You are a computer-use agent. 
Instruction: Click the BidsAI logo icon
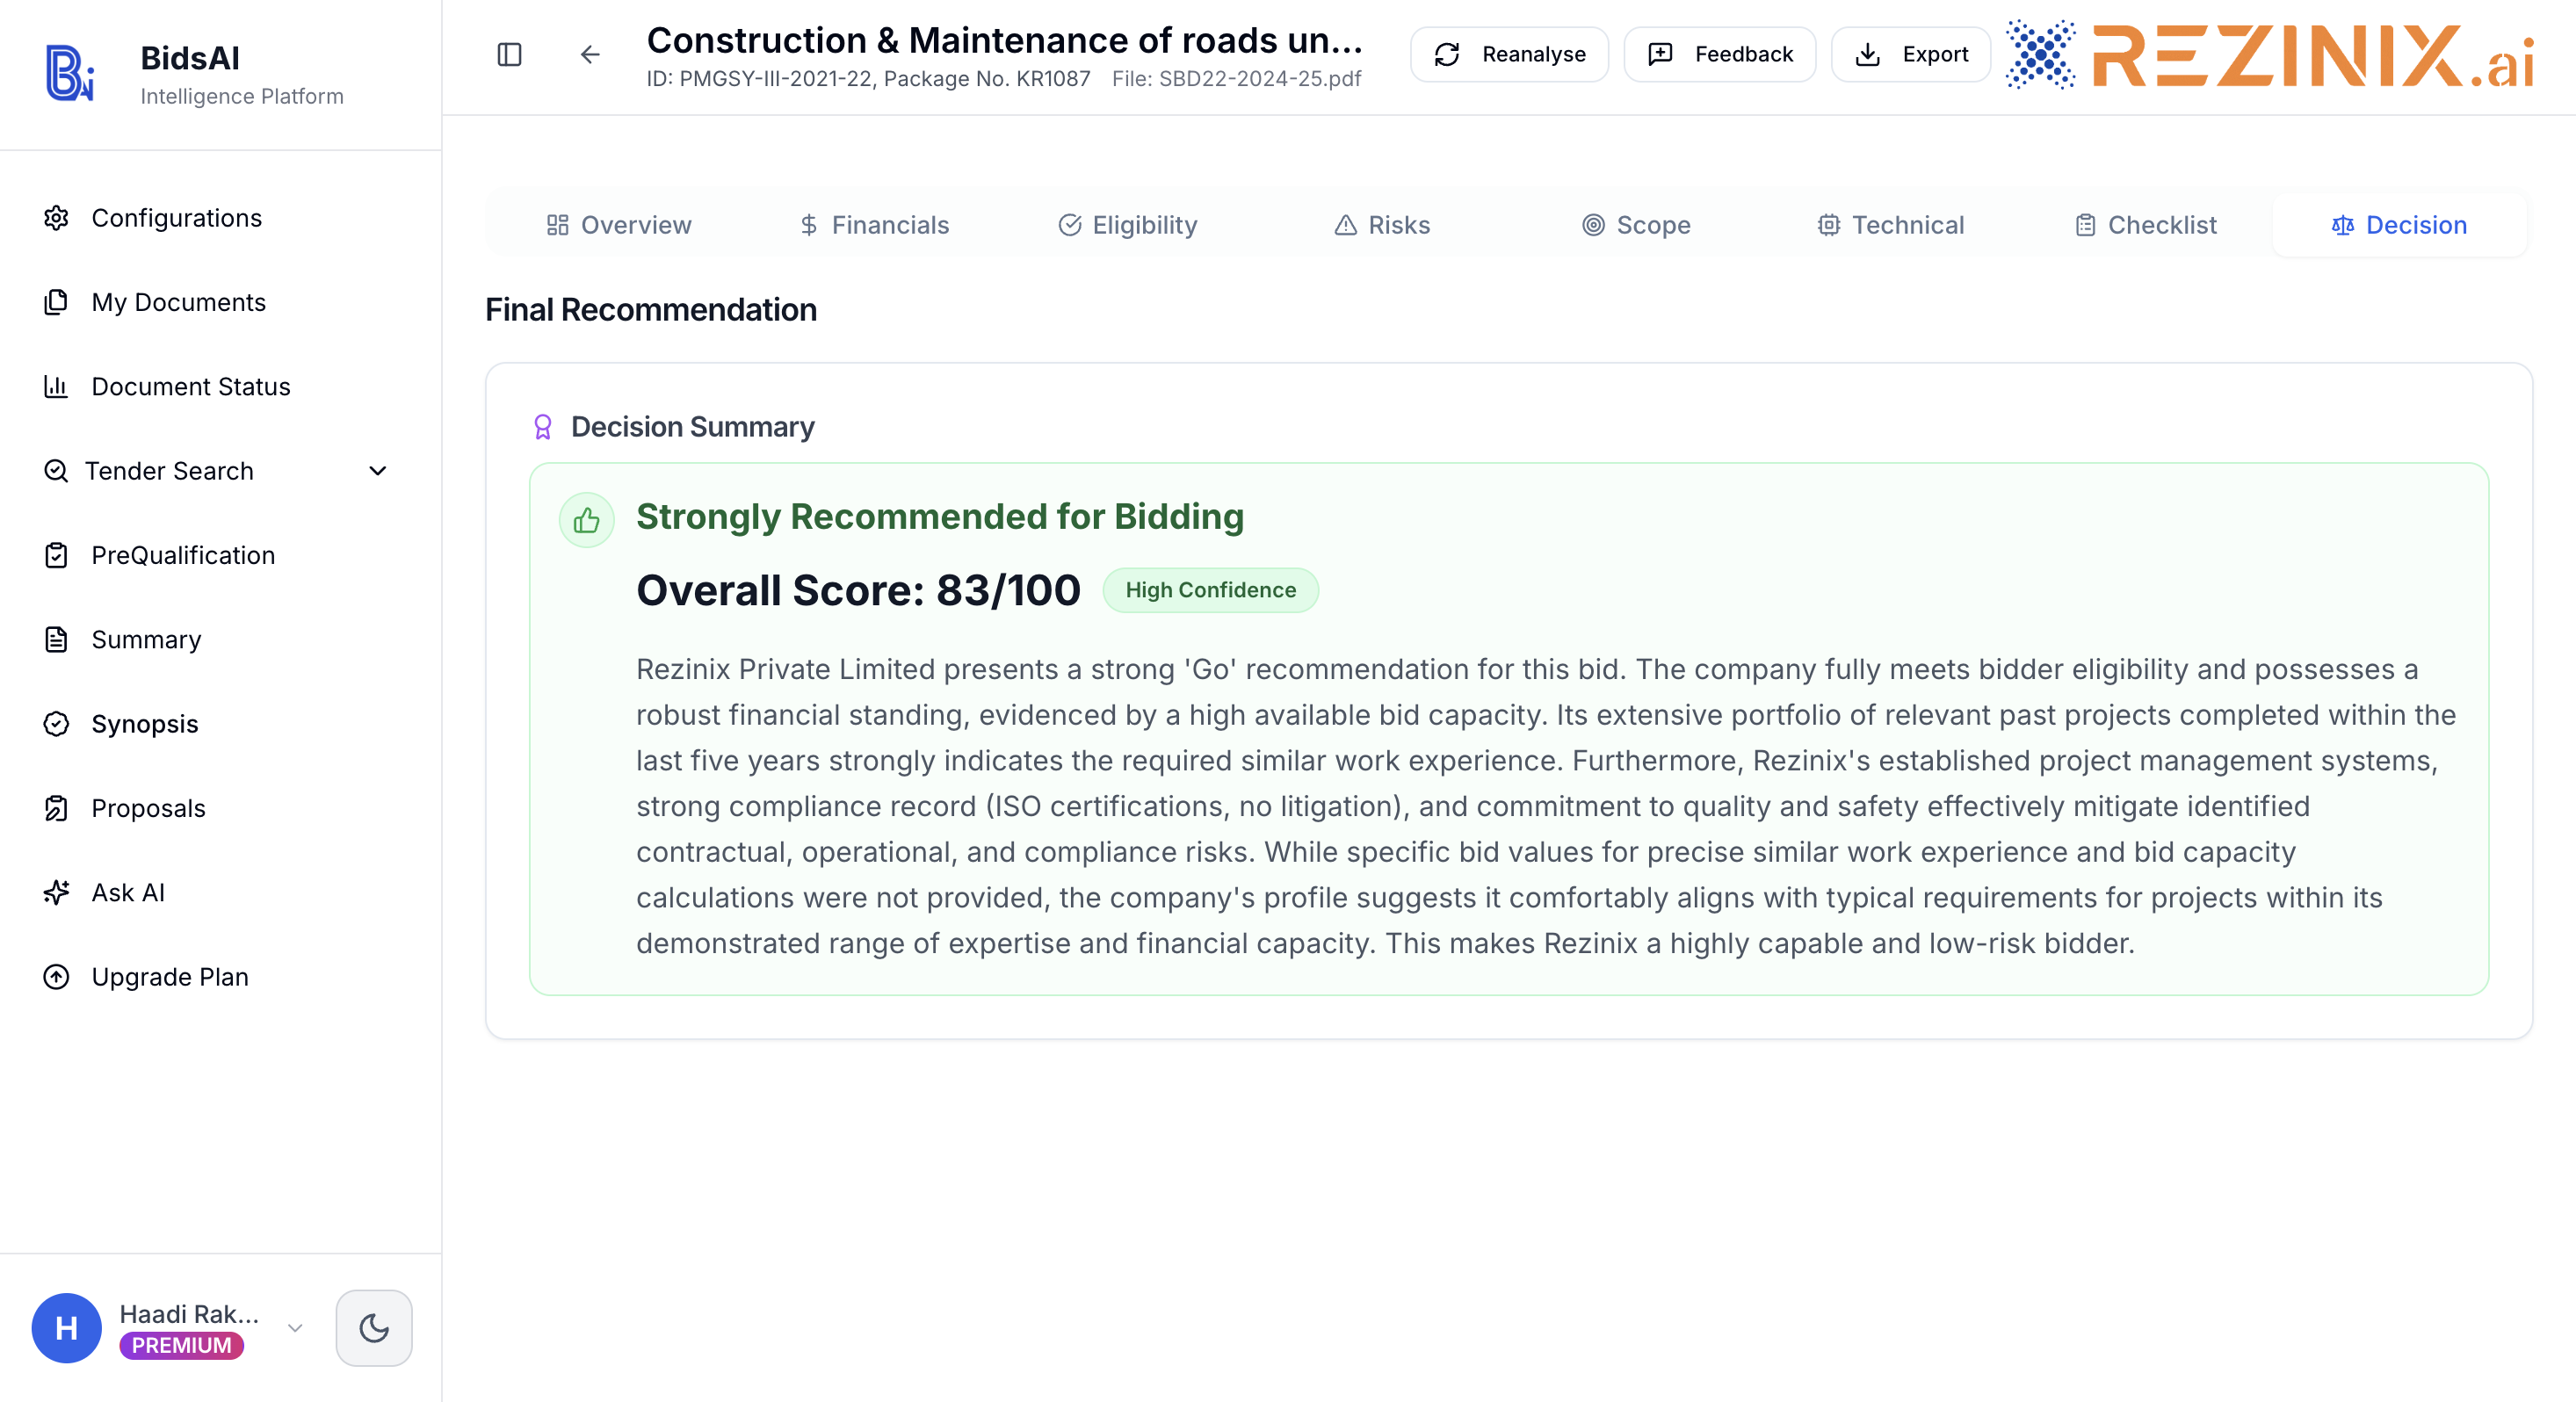point(70,73)
